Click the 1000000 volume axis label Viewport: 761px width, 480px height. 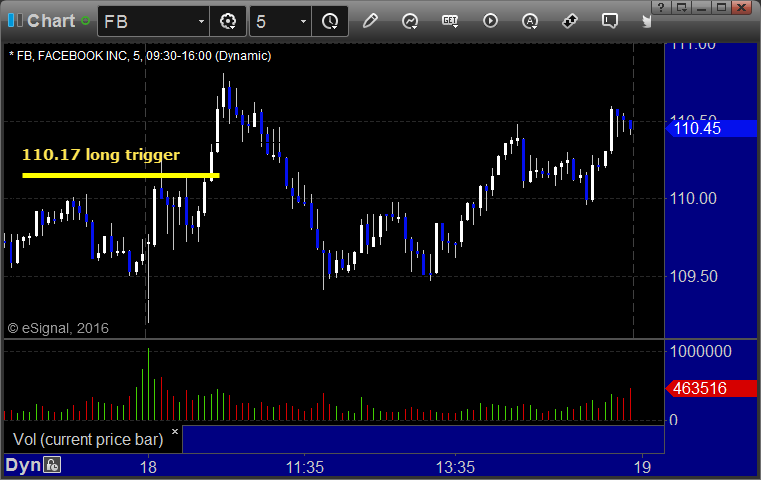pos(700,351)
